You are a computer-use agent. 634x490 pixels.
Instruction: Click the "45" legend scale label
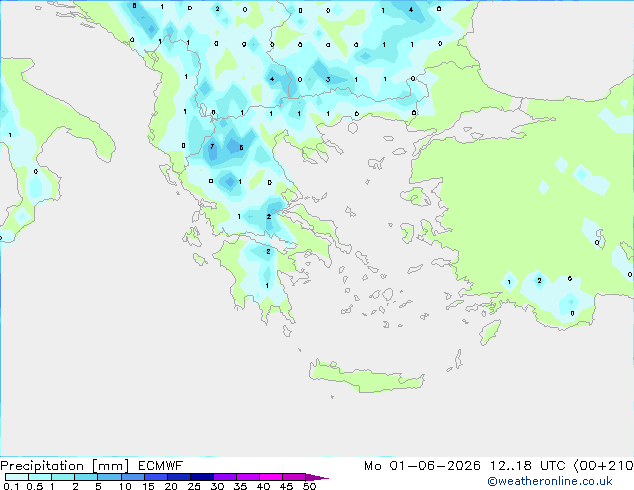pyautogui.click(x=286, y=486)
